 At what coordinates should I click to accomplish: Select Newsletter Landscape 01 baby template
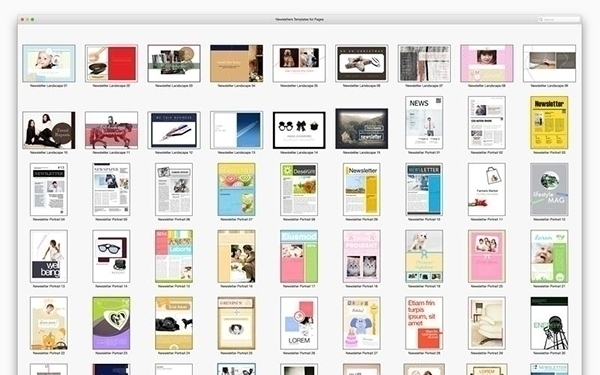49,63
